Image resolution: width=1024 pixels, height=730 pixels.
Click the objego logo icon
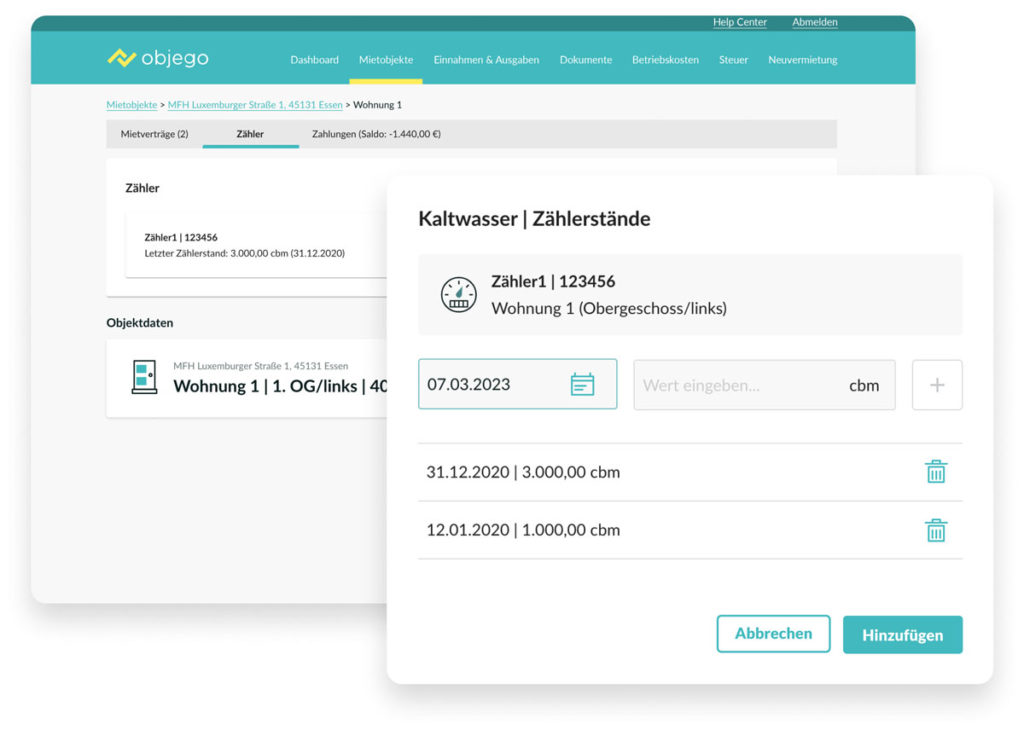(121, 58)
